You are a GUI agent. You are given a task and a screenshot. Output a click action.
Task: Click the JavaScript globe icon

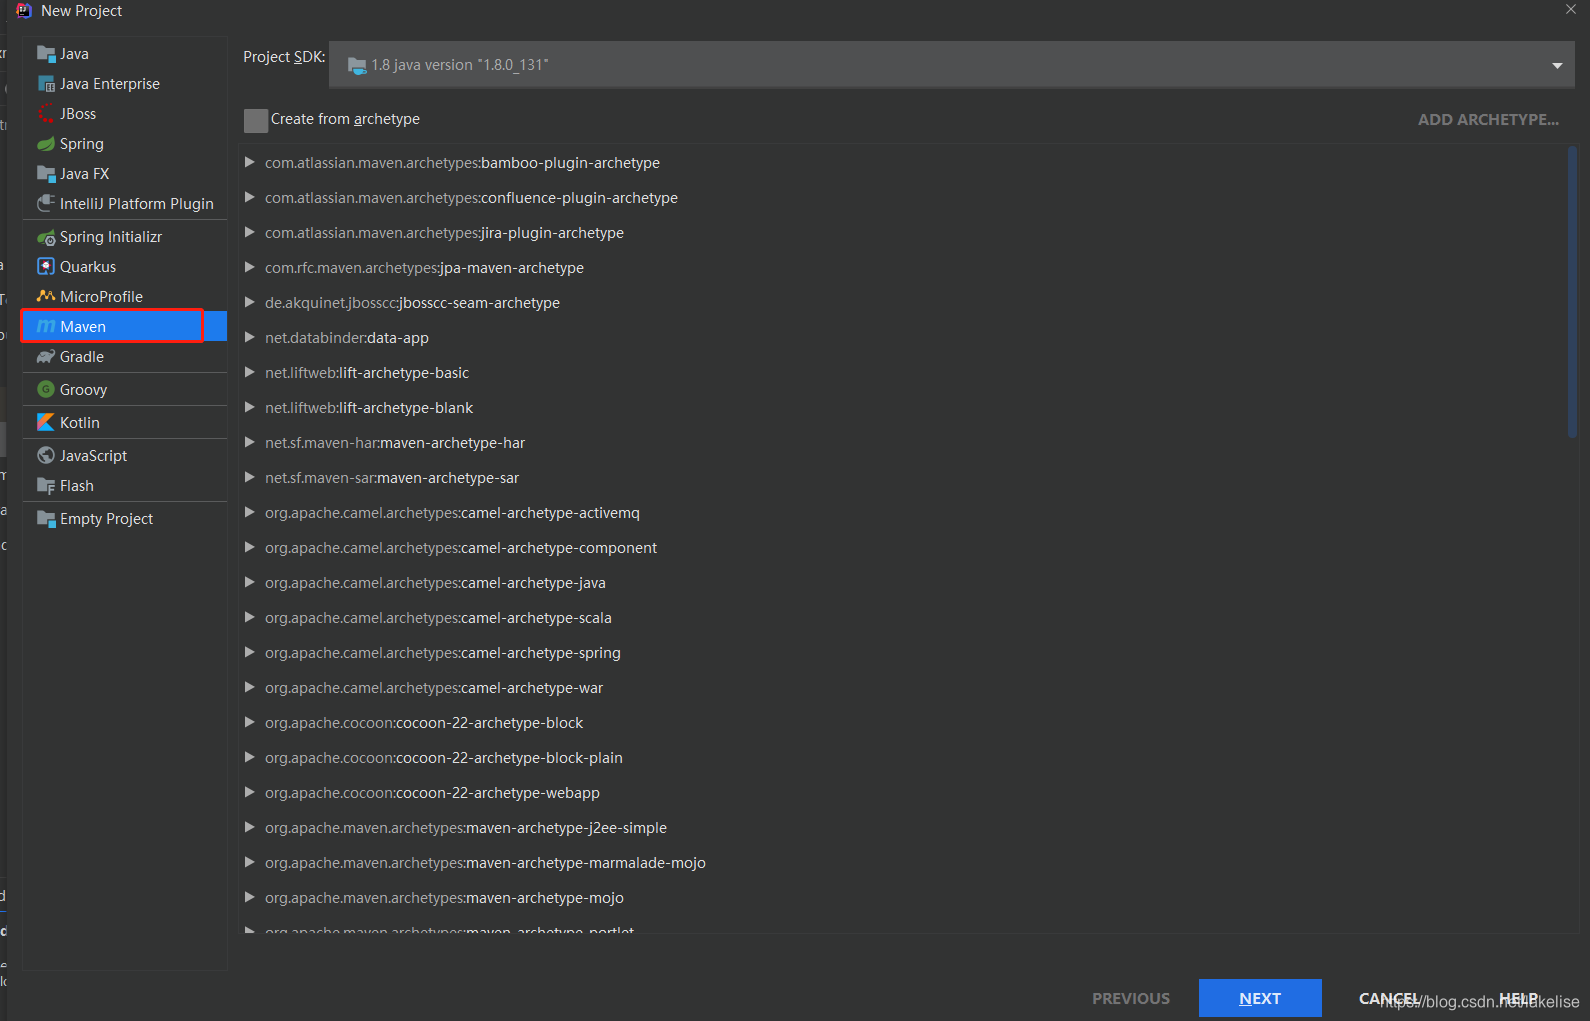click(46, 456)
